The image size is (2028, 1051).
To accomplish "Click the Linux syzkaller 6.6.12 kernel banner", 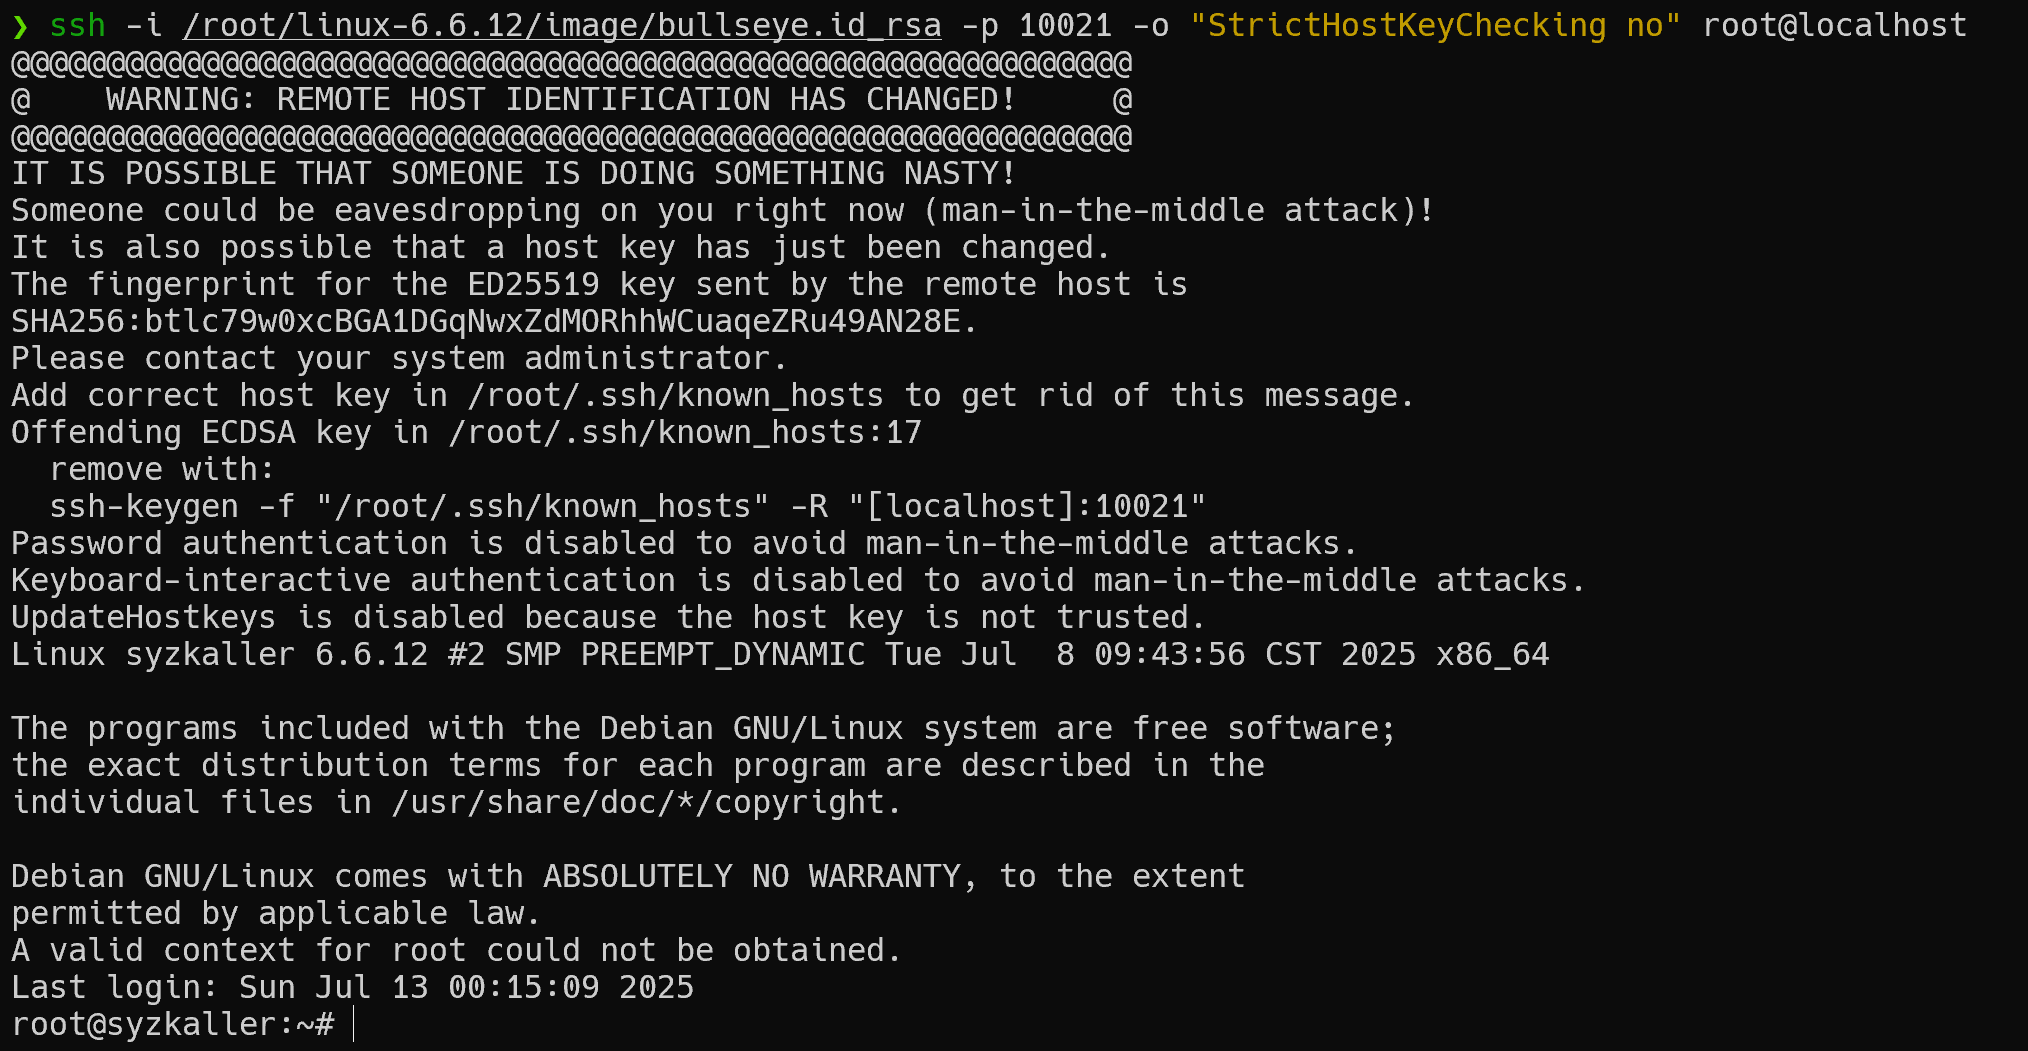I will [780, 655].
